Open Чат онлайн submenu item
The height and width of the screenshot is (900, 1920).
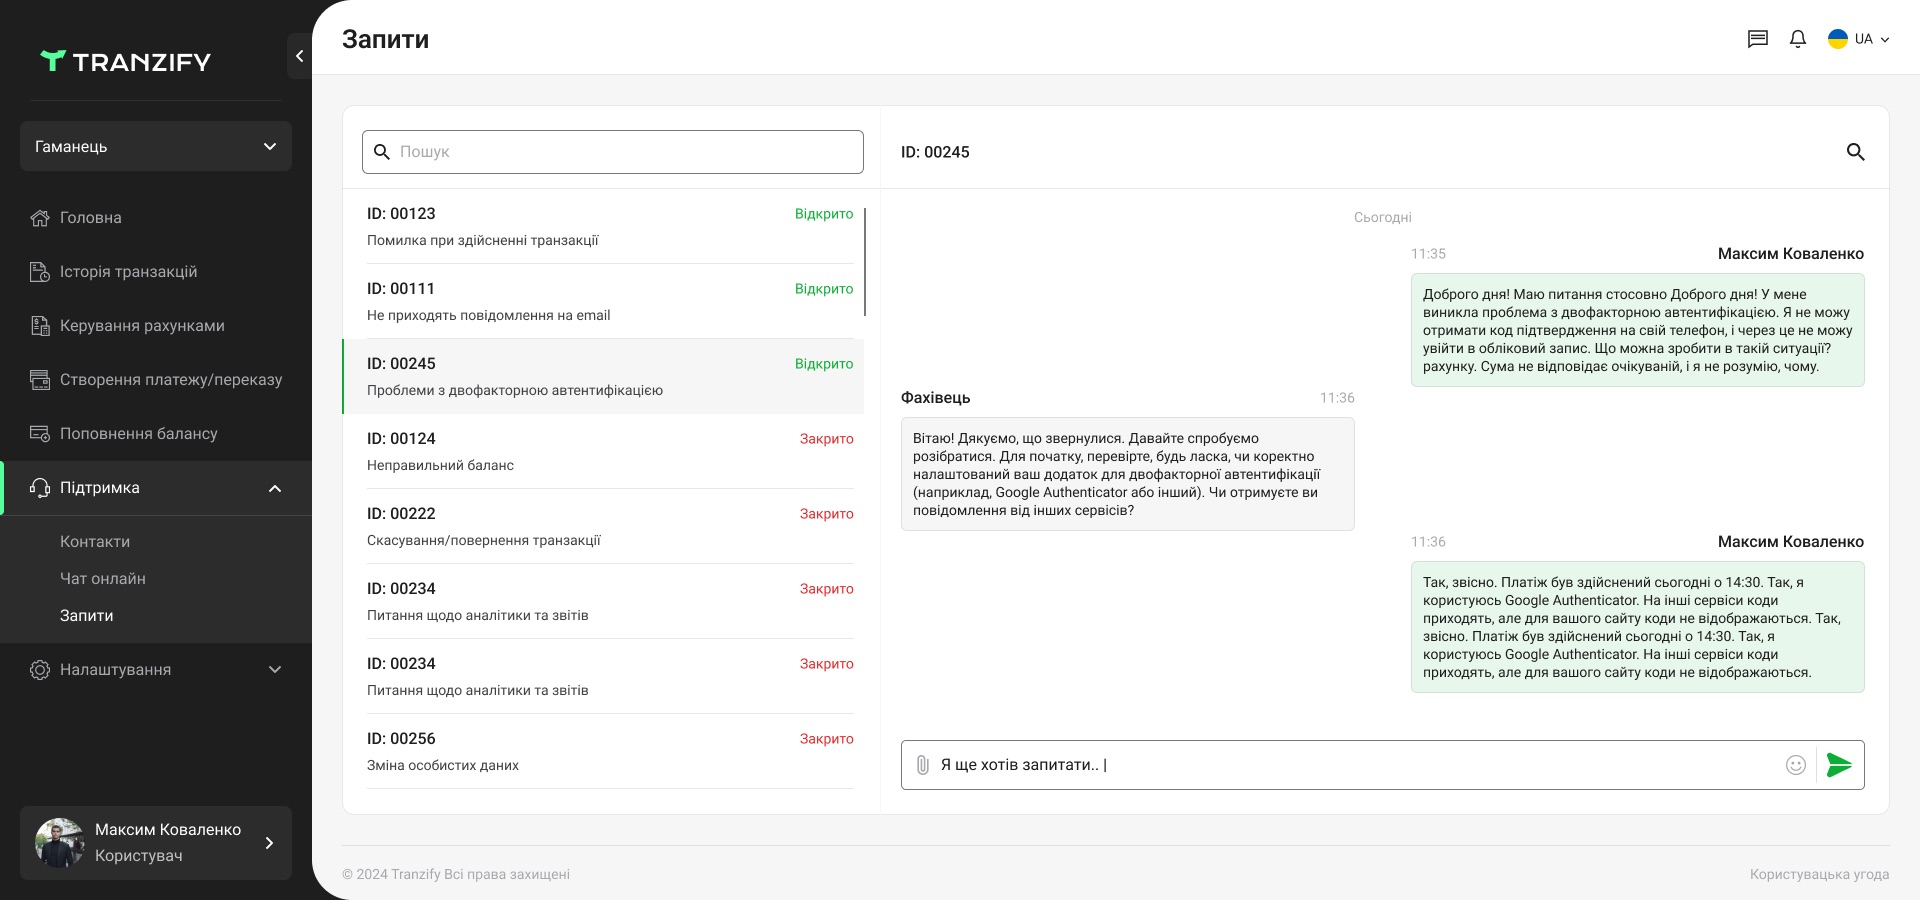point(103,578)
